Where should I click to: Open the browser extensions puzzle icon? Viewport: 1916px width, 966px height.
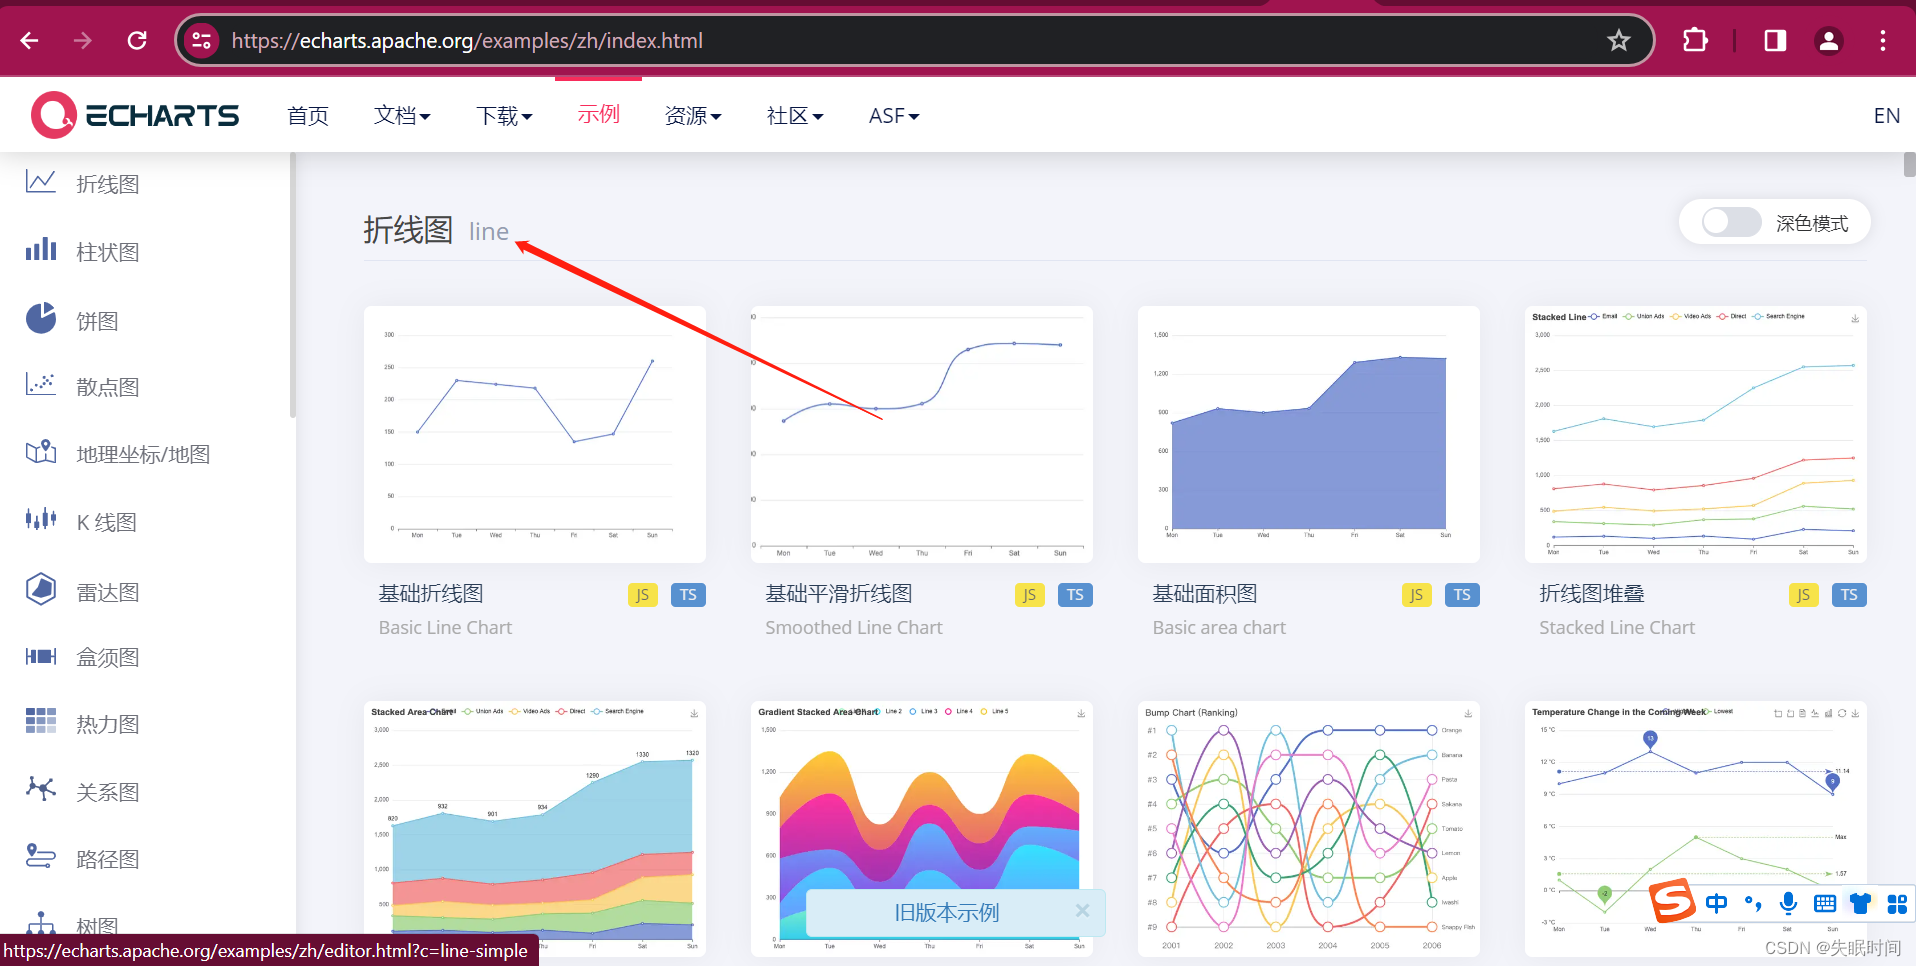[x=1695, y=41]
